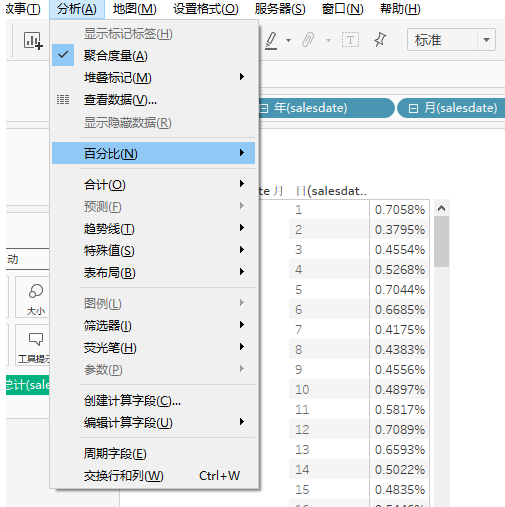Select 交换行和列(W) menu entry
This screenshot has height=507, width=505.
[x=153, y=475]
